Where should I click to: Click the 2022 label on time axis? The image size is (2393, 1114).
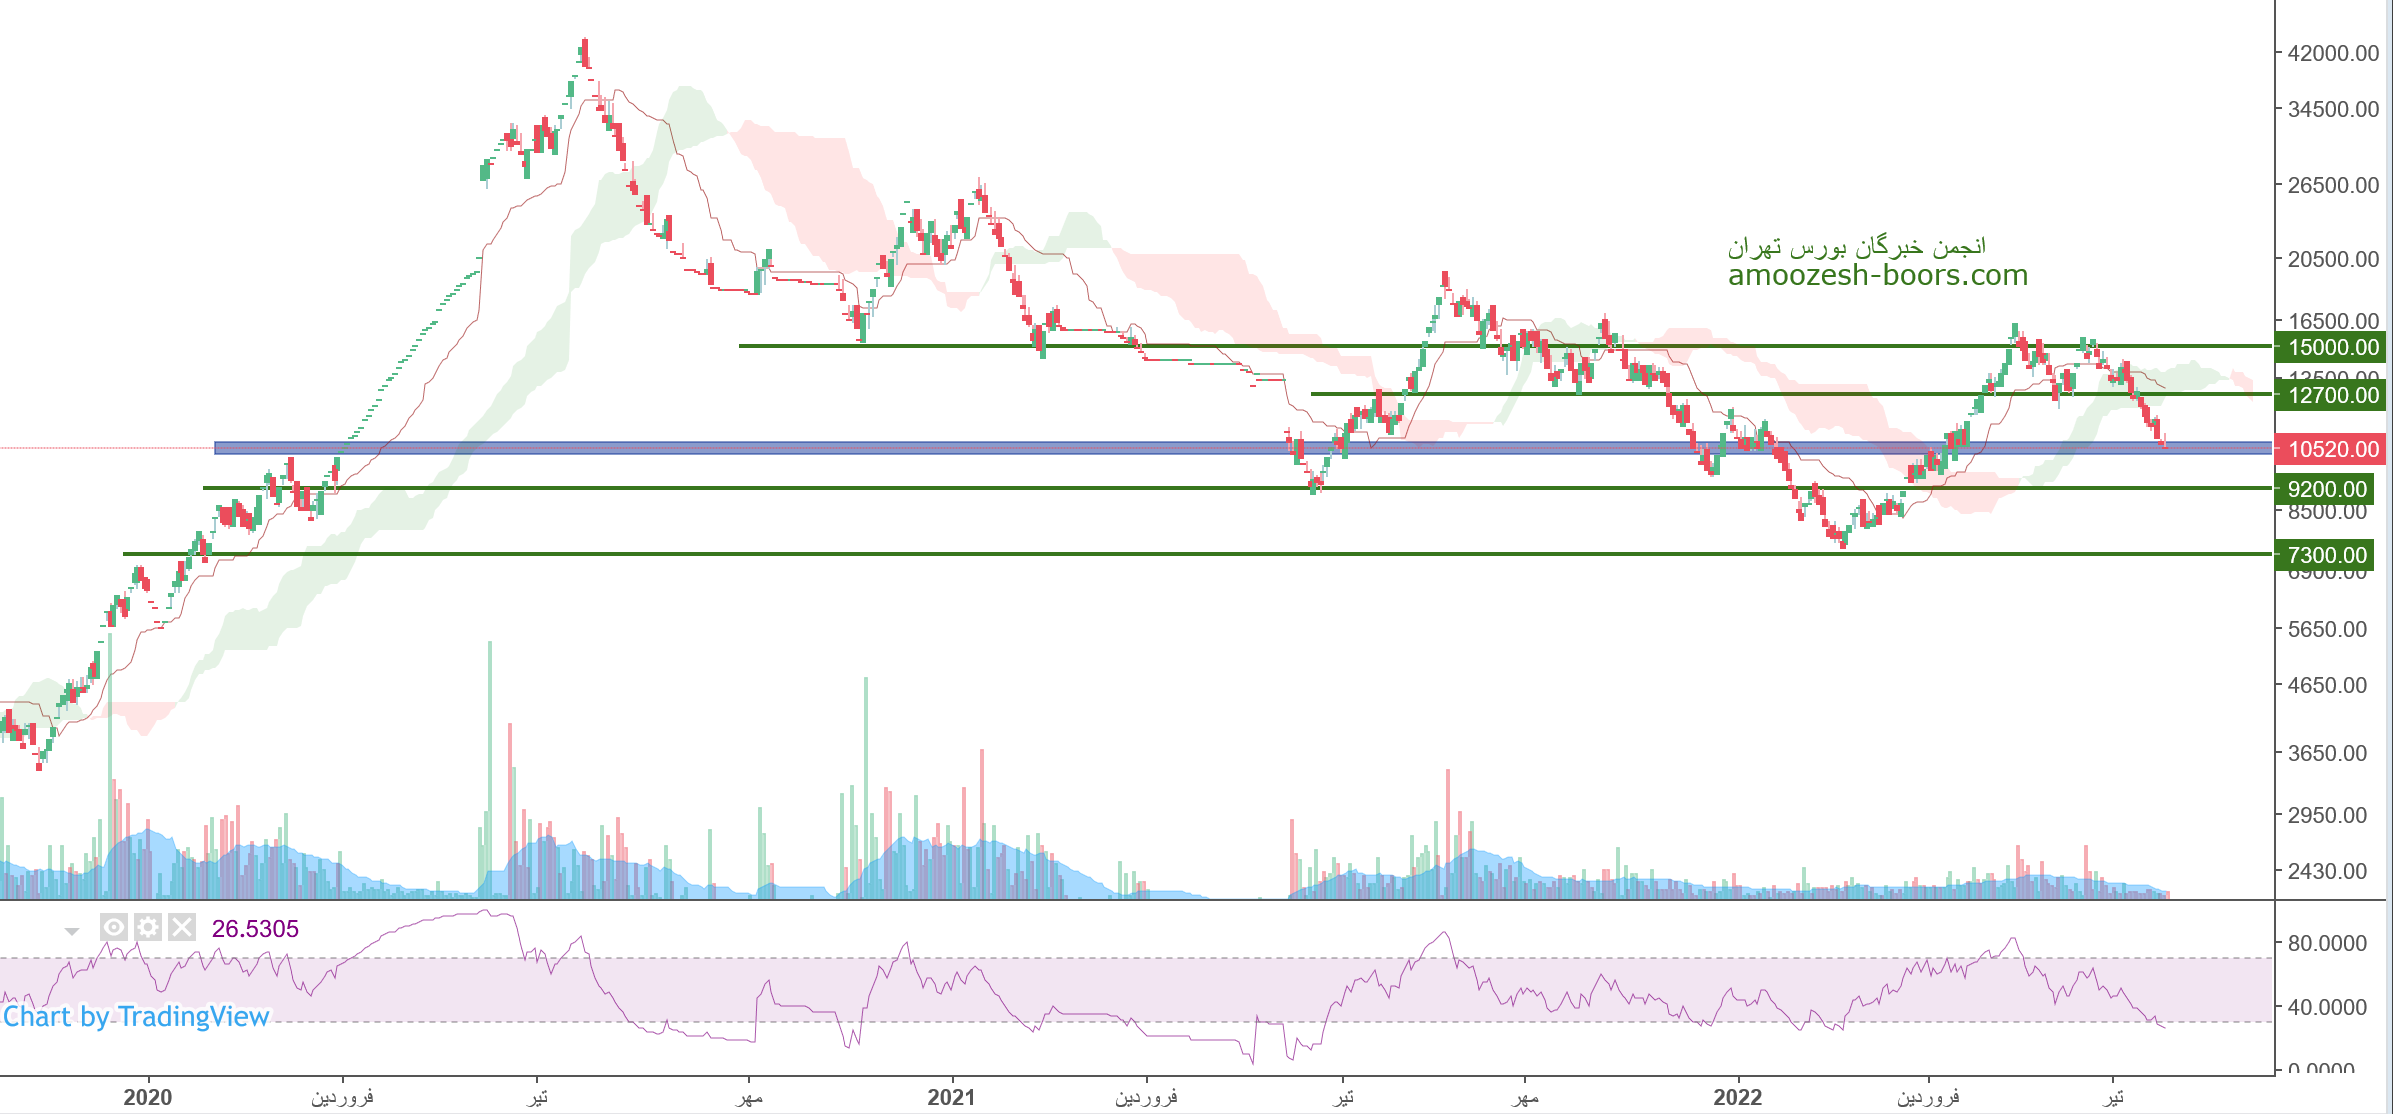[x=1738, y=1097]
